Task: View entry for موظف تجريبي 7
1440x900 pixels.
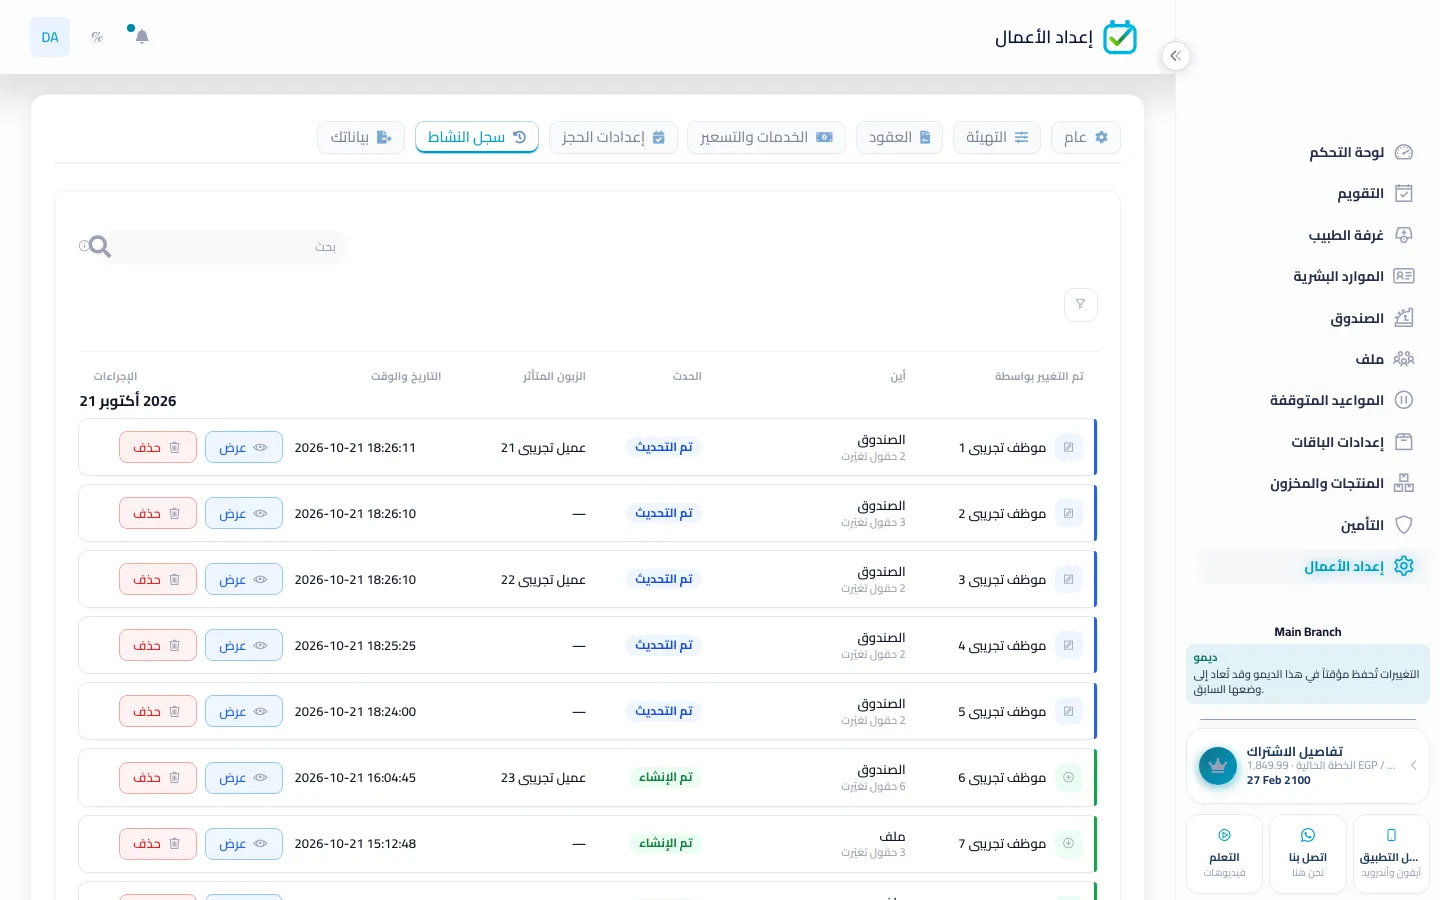Action: [244, 843]
